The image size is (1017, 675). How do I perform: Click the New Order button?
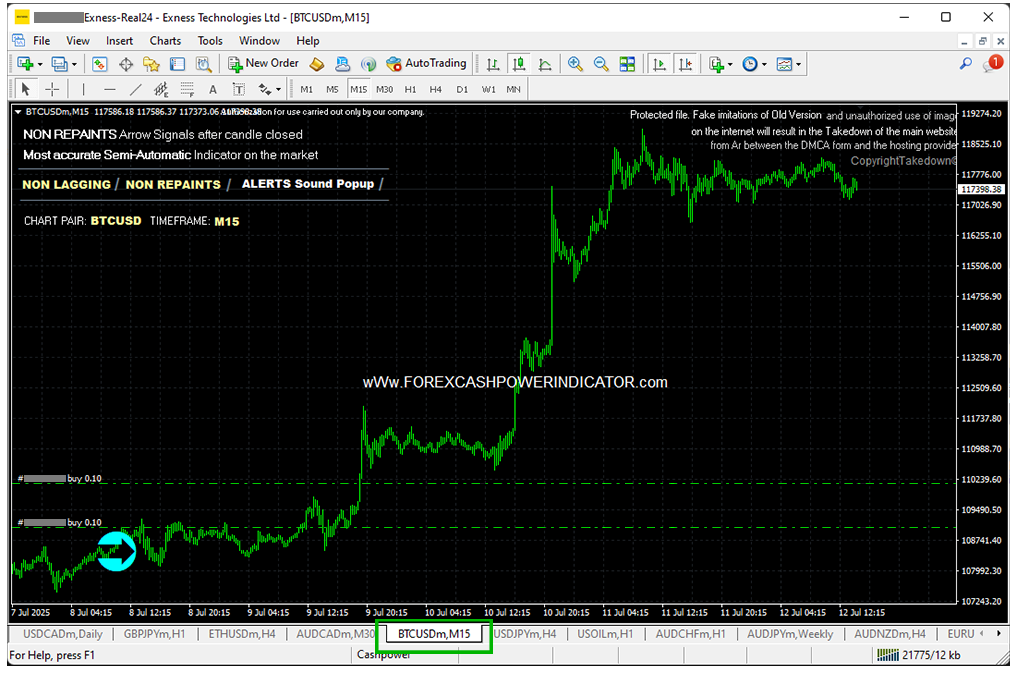click(x=263, y=64)
